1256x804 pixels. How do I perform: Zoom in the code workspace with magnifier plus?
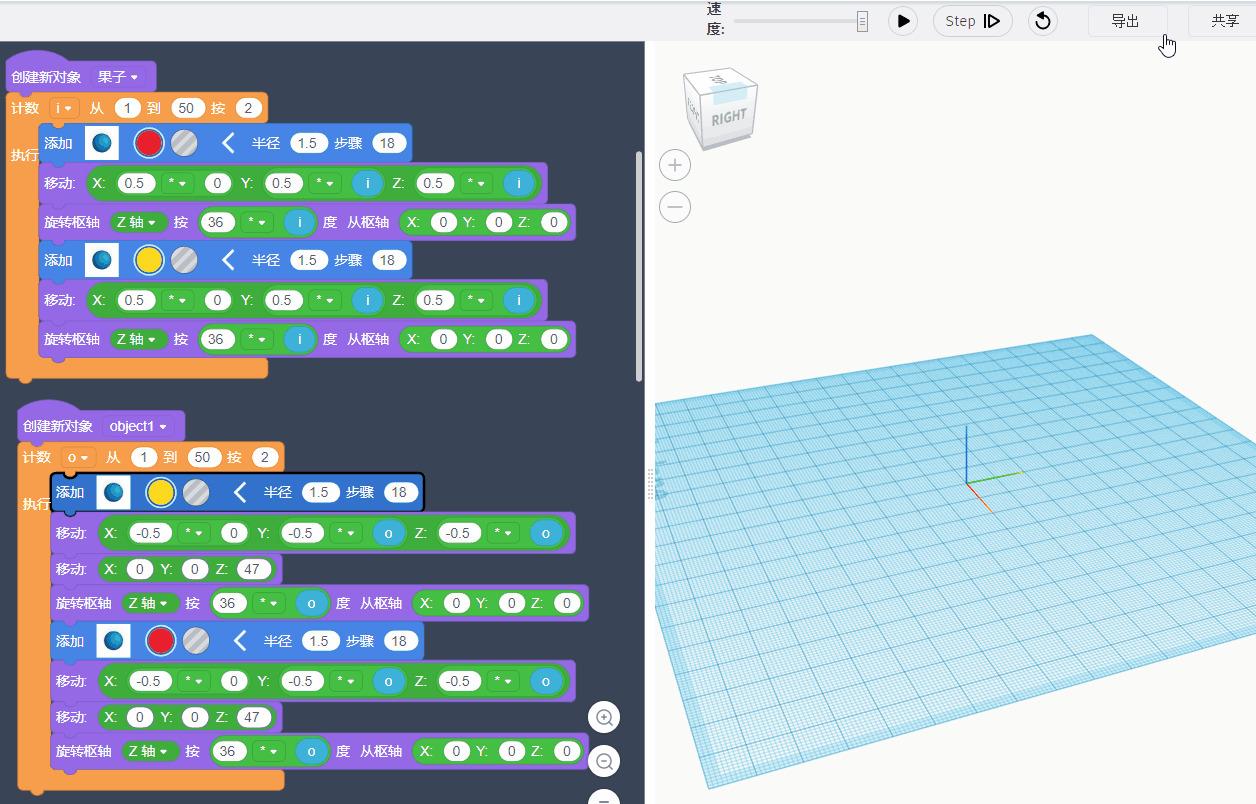pyautogui.click(x=604, y=717)
